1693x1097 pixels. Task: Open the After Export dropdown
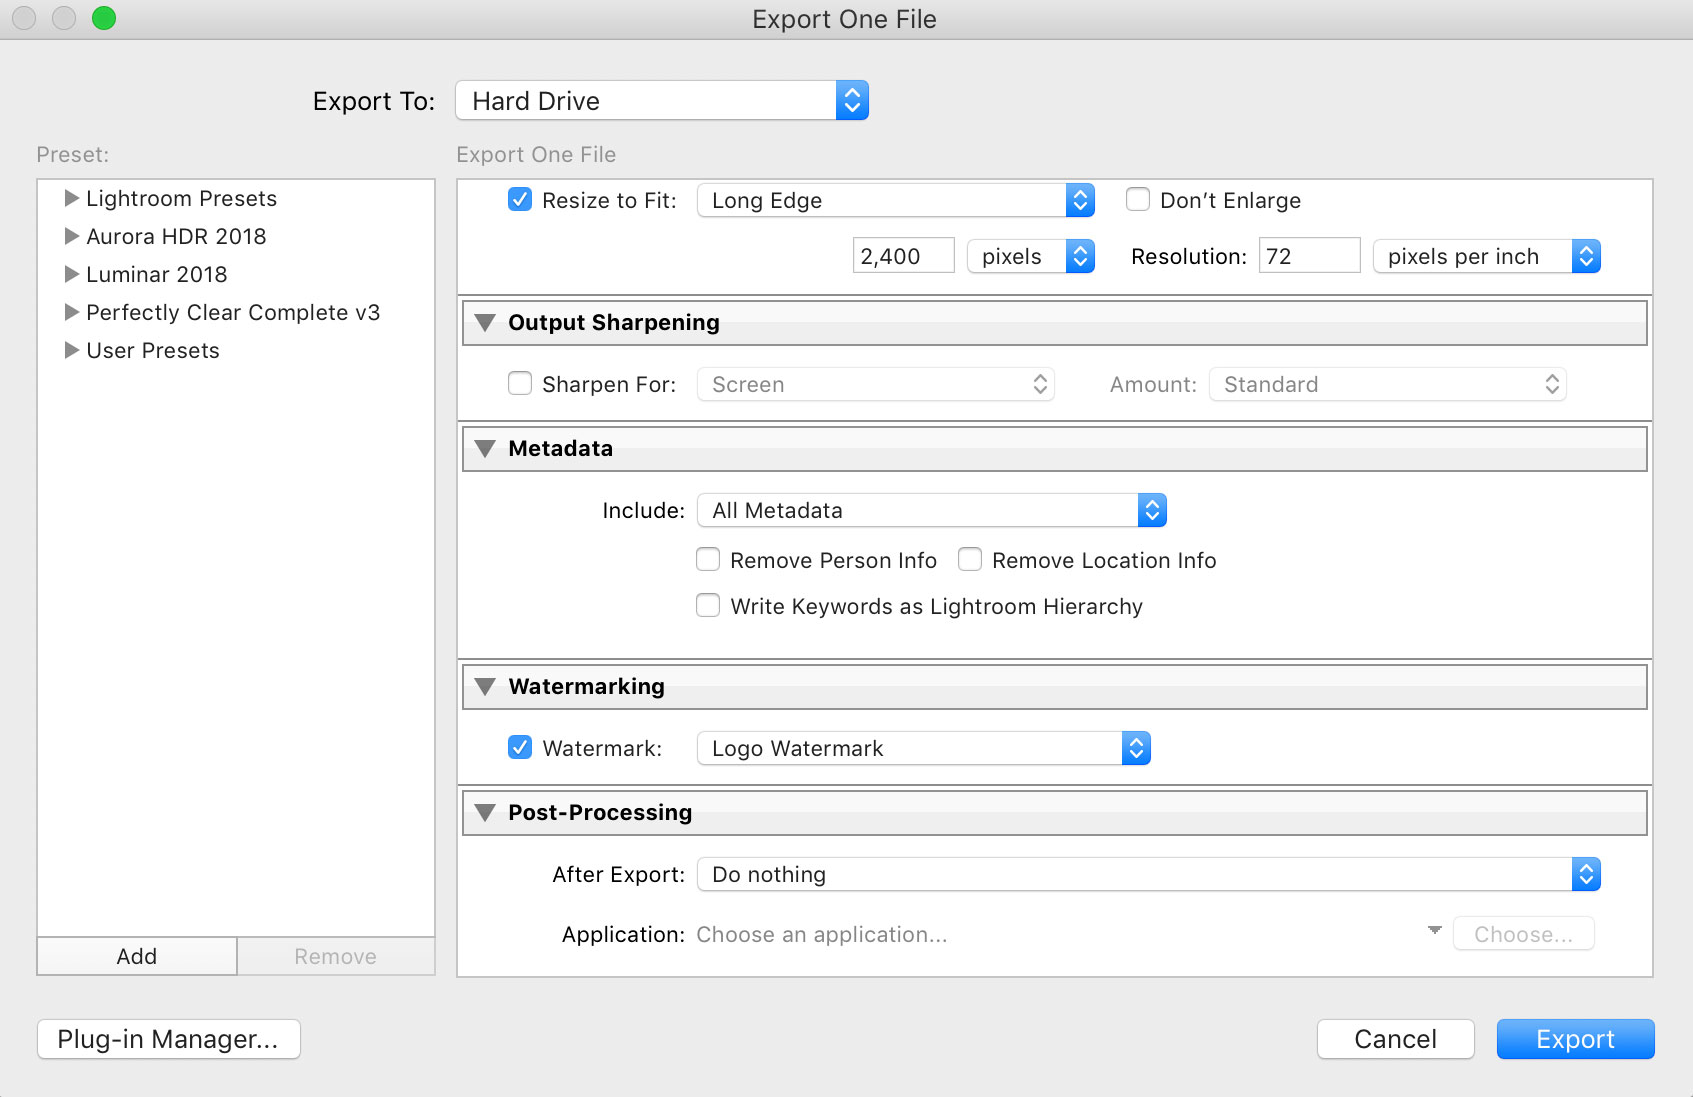(1148, 875)
